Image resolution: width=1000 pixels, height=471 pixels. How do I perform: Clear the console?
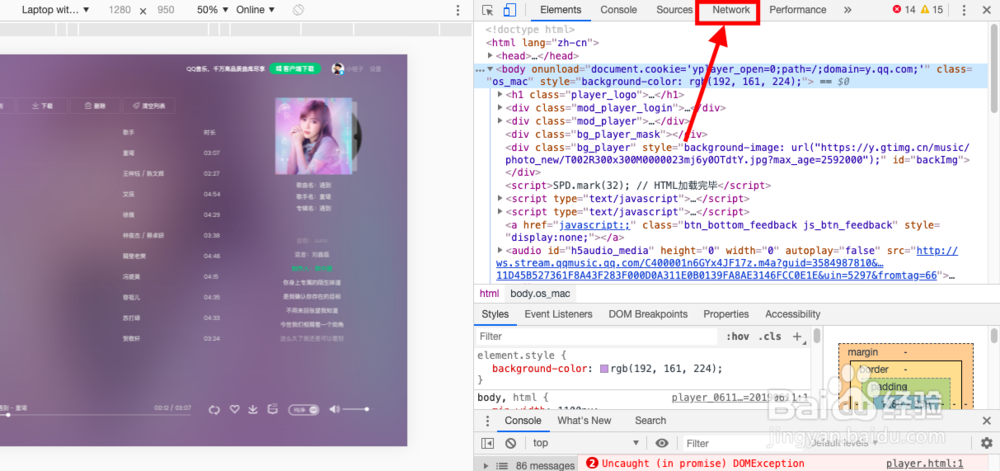point(510,443)
